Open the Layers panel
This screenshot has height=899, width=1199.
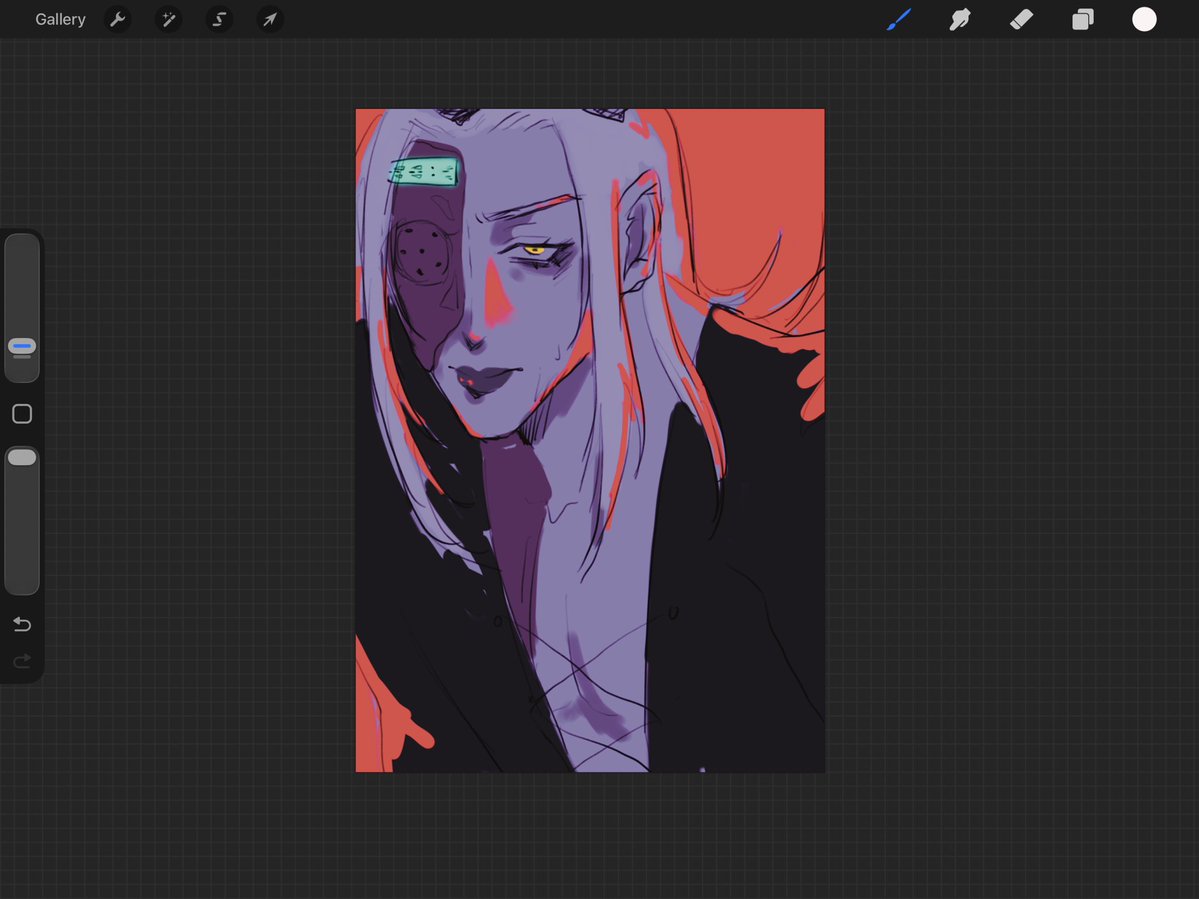(1083, 19)
